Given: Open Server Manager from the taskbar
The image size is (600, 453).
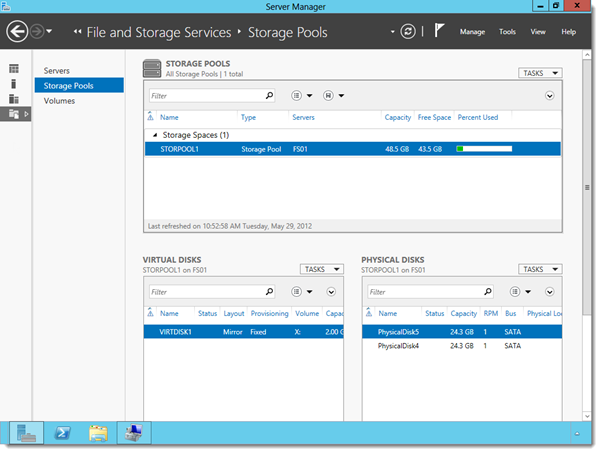Looking at the screenshot, I should 26,433.
